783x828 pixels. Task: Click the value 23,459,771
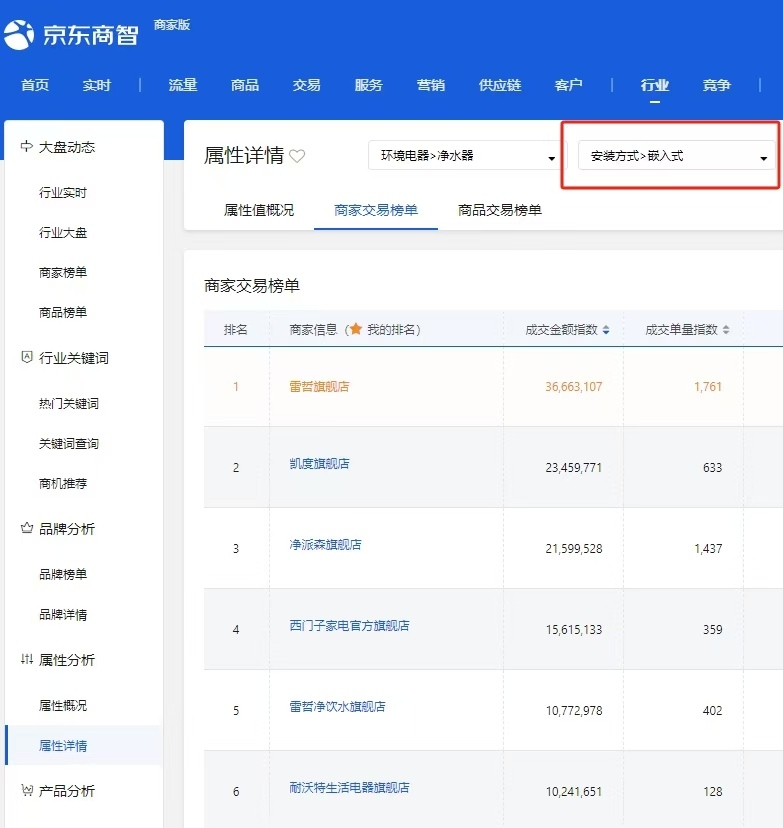click(573, 467)
